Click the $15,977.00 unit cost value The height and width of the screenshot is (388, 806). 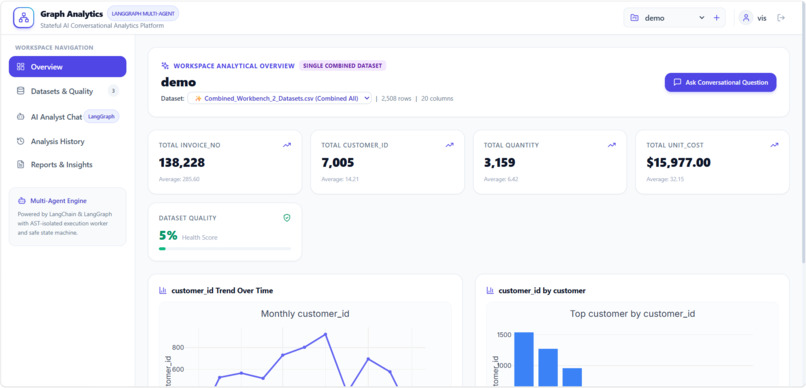(679, 163)
